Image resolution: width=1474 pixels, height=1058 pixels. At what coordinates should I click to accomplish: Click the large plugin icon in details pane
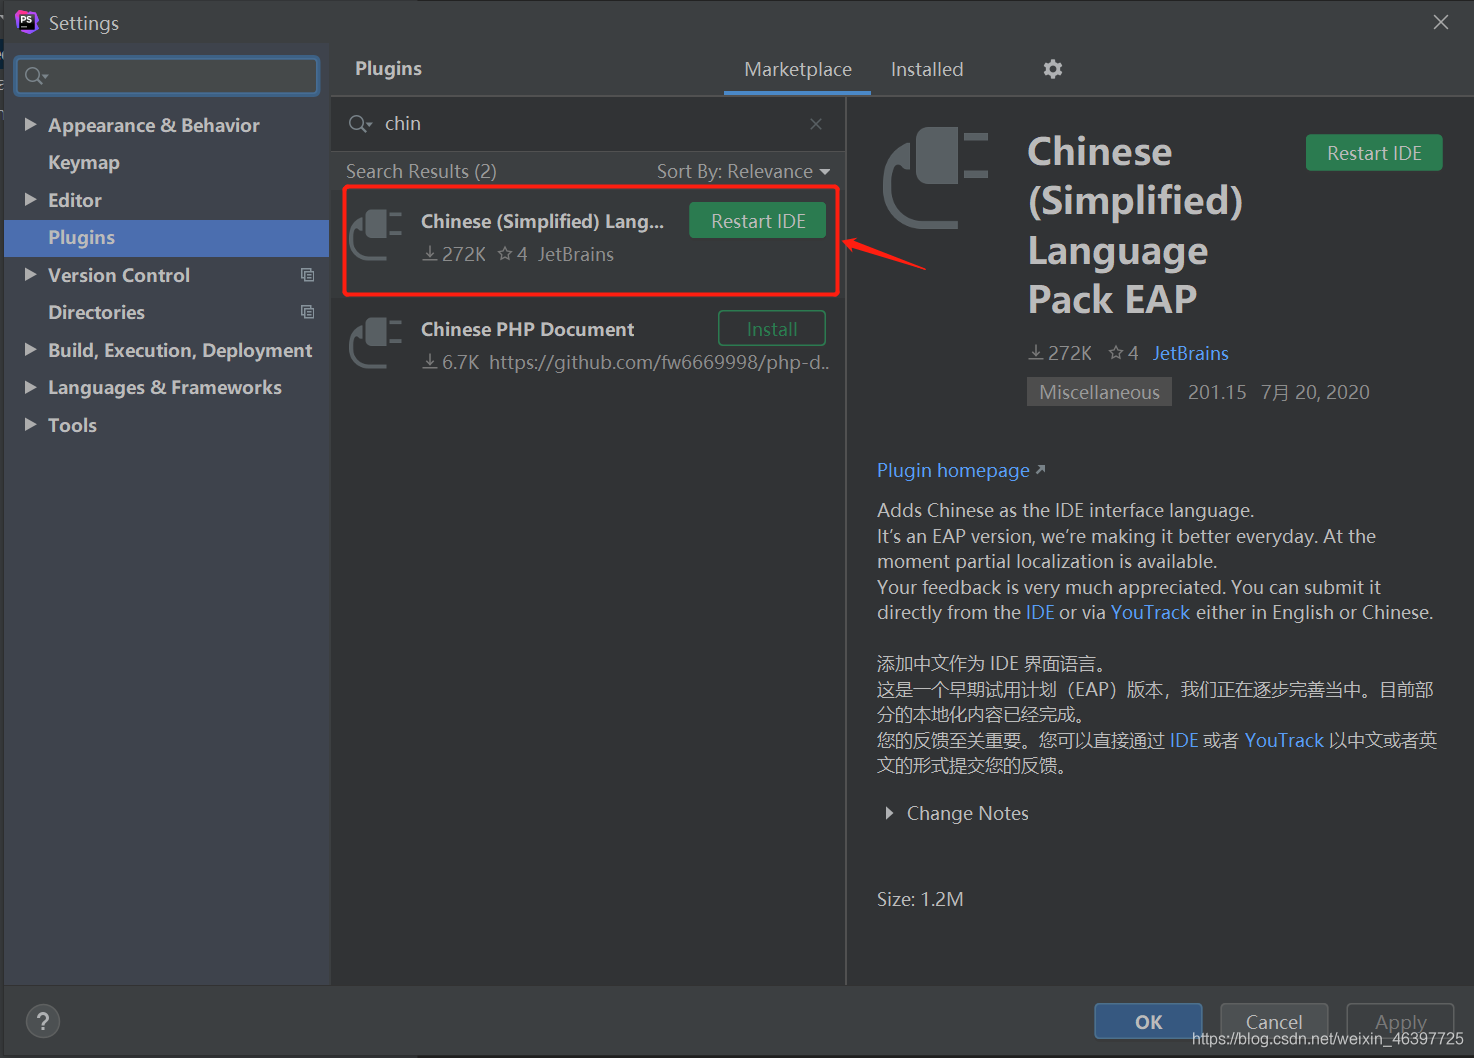936,178
